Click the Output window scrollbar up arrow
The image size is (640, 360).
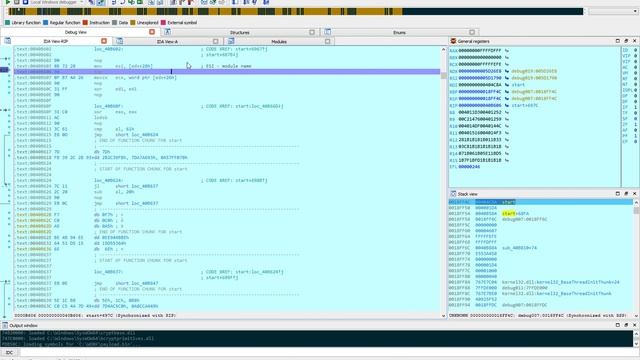pos(636,333)
